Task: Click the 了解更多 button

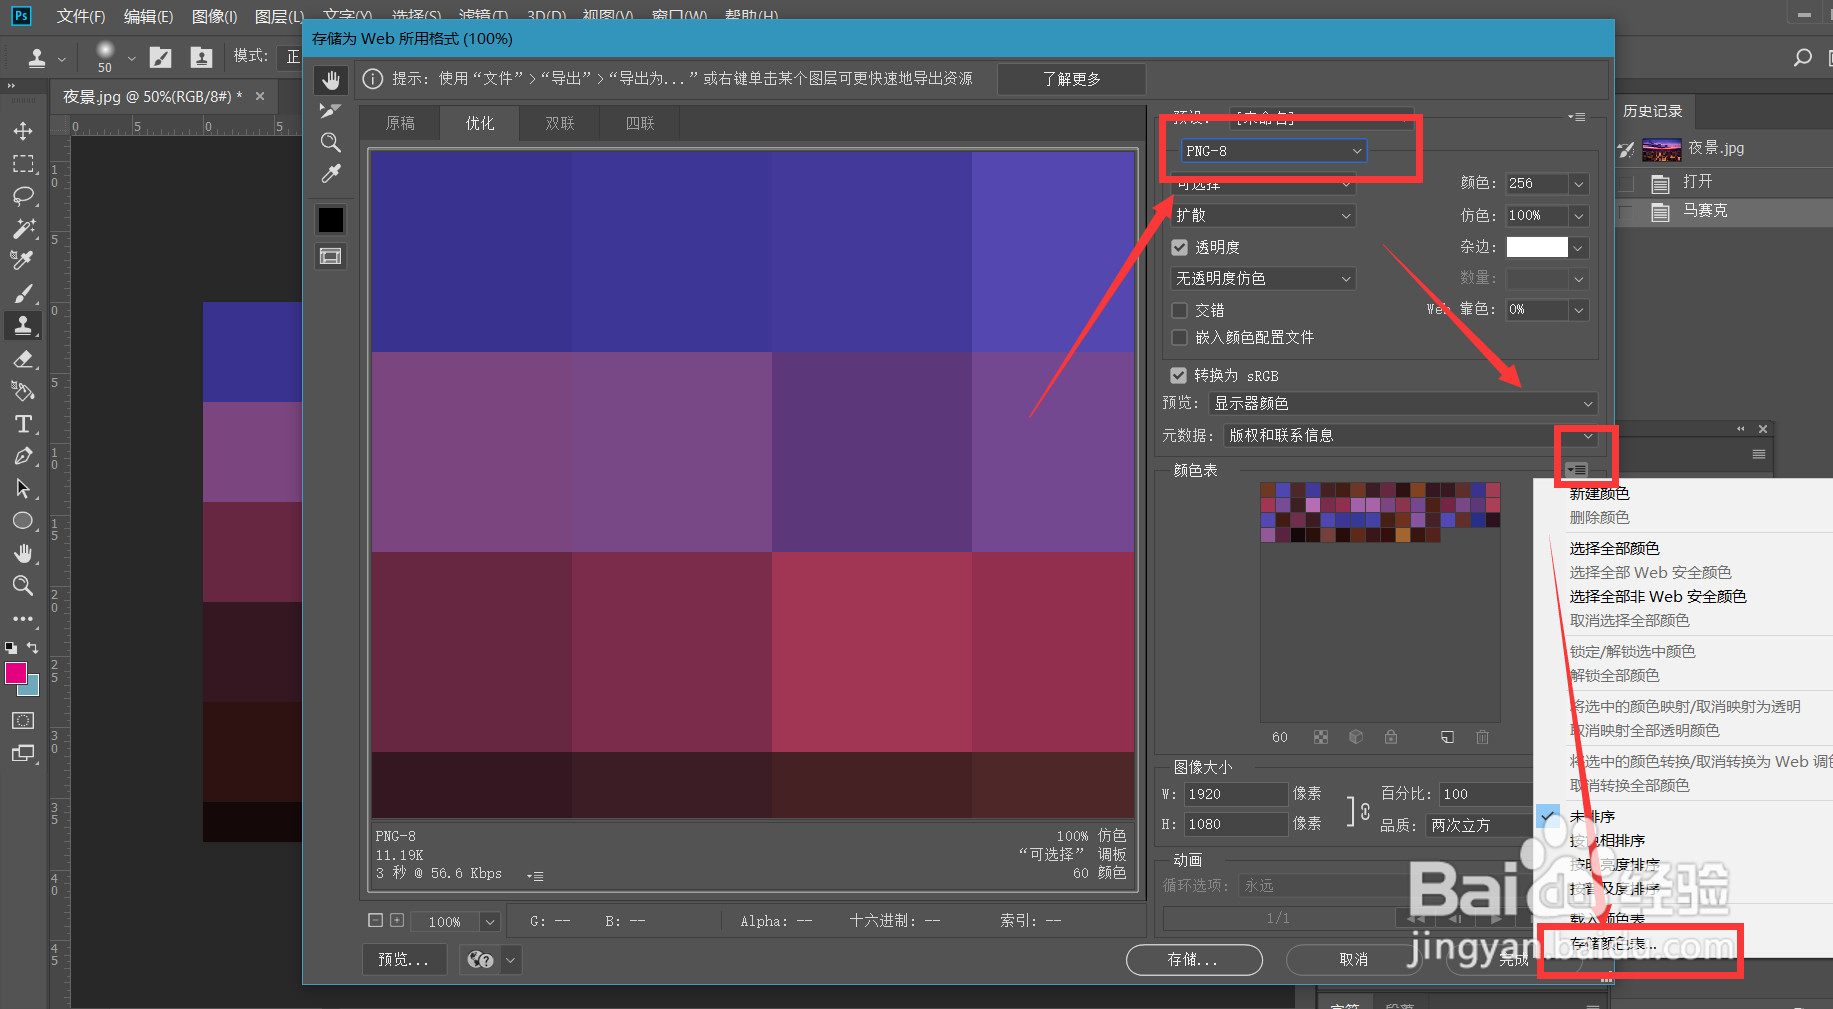Action: [1071, 79]
